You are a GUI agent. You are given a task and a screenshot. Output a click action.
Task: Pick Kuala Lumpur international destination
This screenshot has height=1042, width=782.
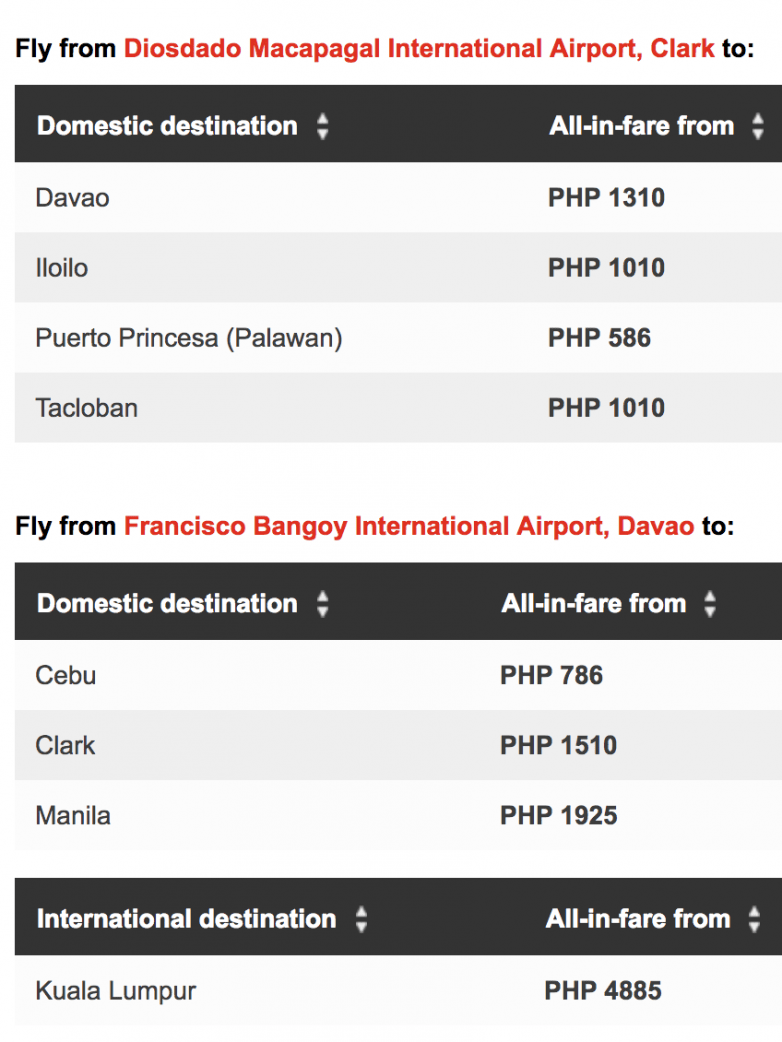[x=115, y=991]
